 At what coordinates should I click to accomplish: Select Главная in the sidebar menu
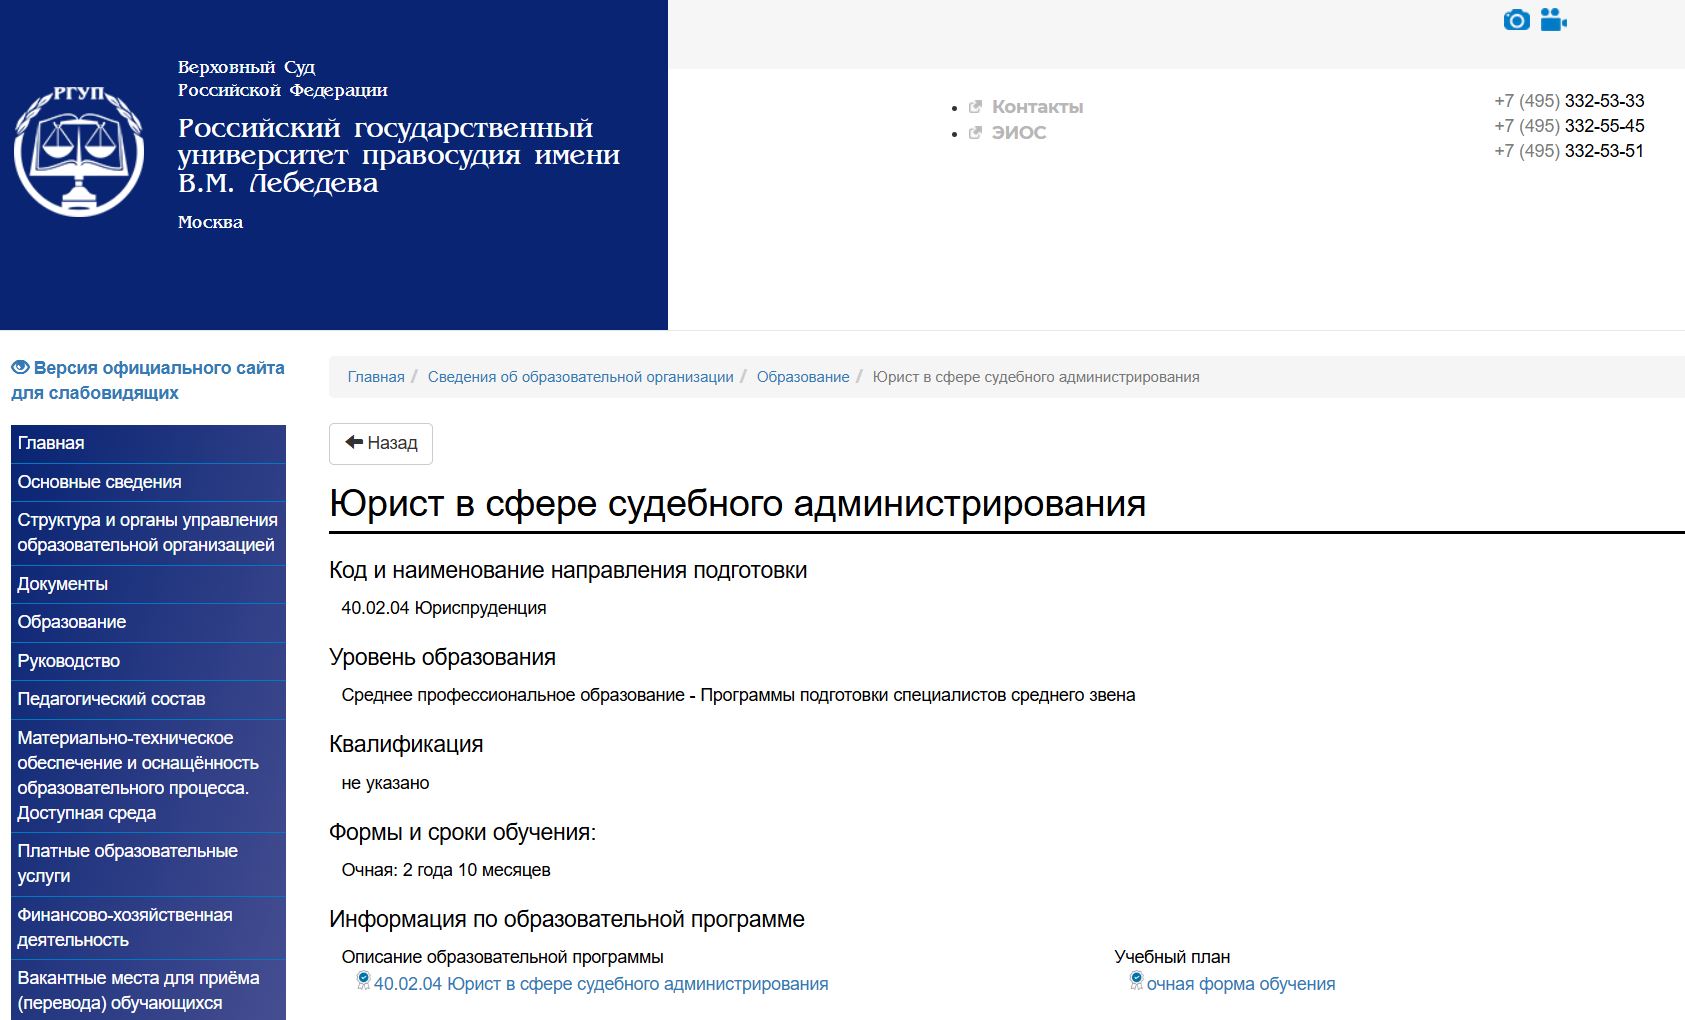(148, 443)
